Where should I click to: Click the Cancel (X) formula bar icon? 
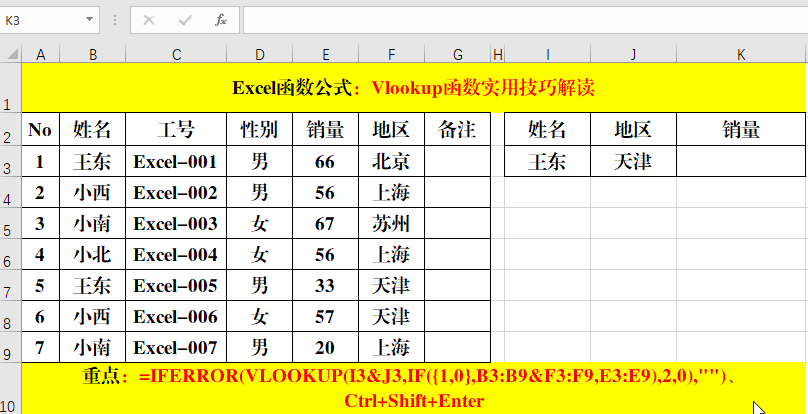[x=149, y=20]
